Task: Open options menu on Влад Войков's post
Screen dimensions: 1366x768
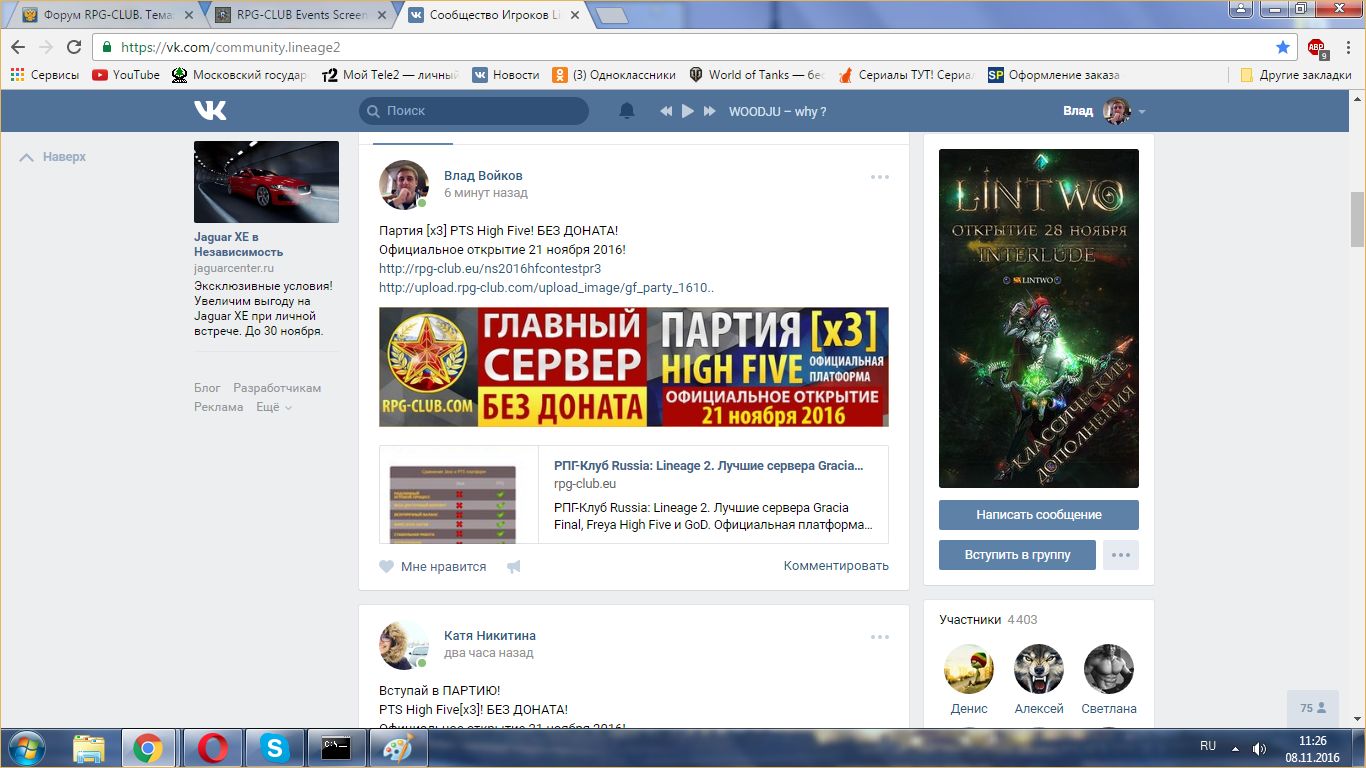Action: (x=880, y=177)
